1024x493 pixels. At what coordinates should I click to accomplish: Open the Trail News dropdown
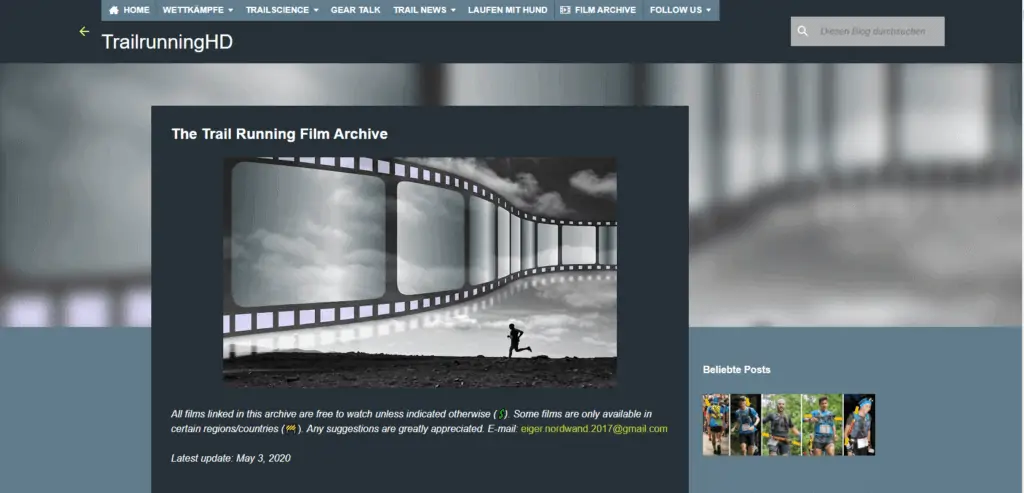click(424, 10)
